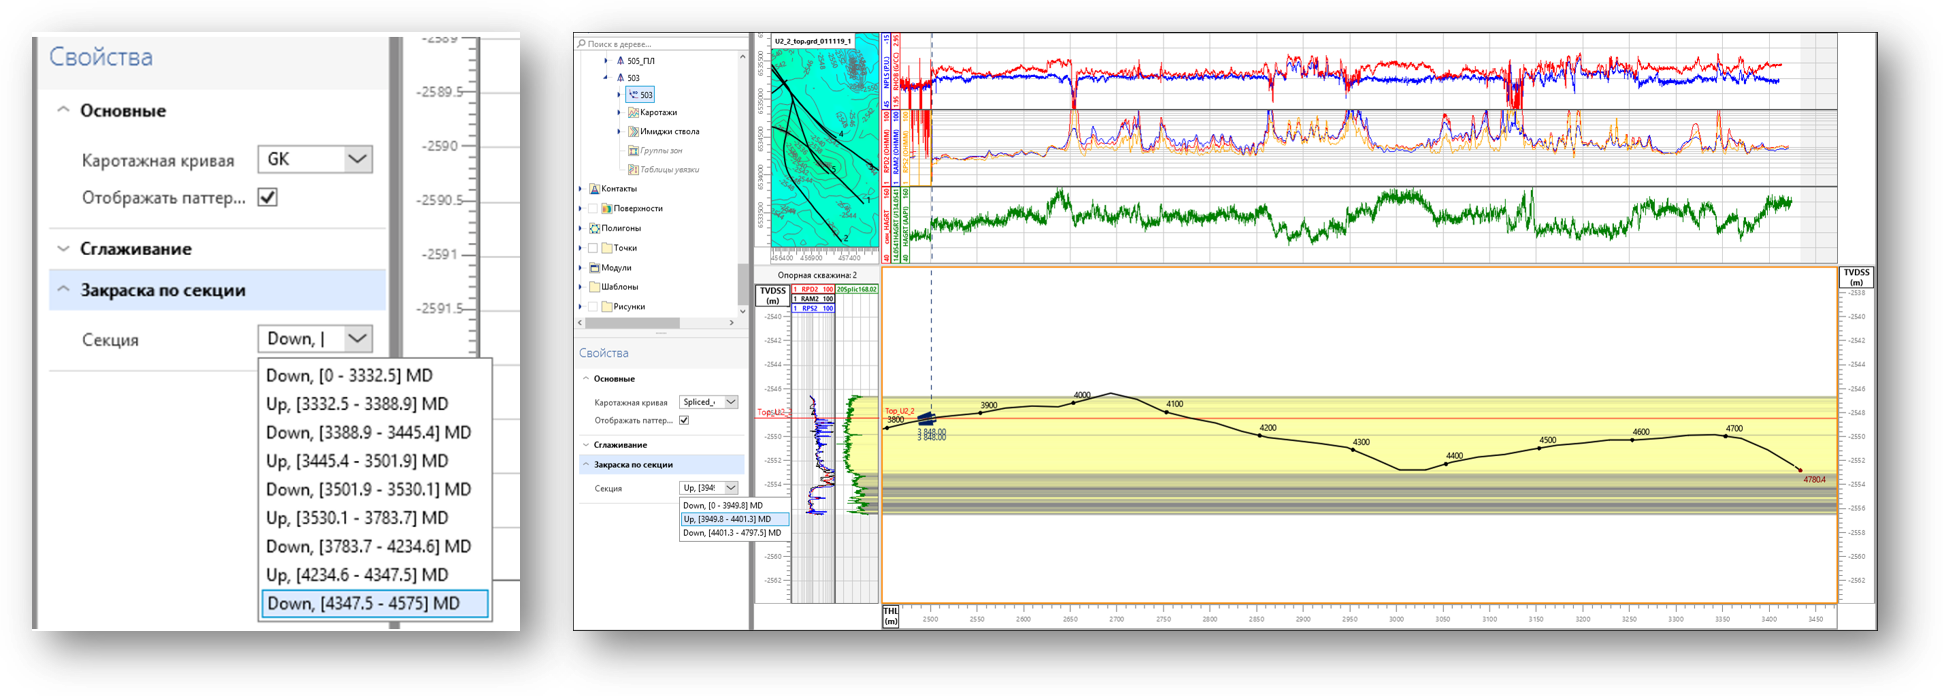Image resolution: width=1943 pixels, height=696 pixels.
Task: Select the 503 trajectory icon in tree
Action: [634, 95]
